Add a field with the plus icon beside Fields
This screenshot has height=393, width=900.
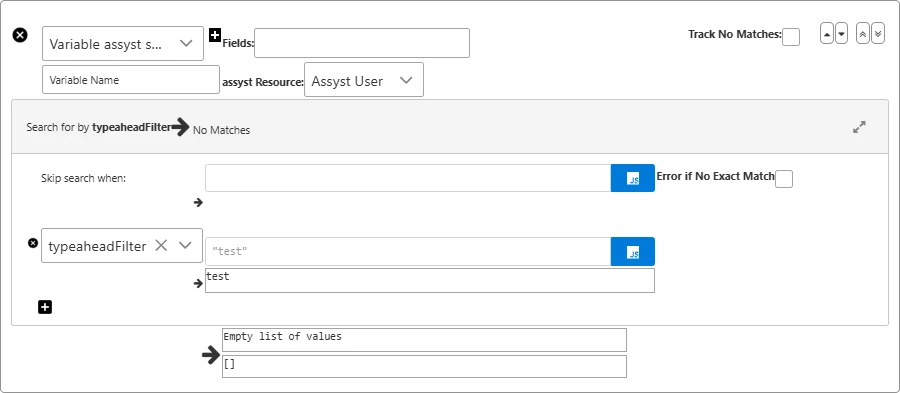pos(215,35)
